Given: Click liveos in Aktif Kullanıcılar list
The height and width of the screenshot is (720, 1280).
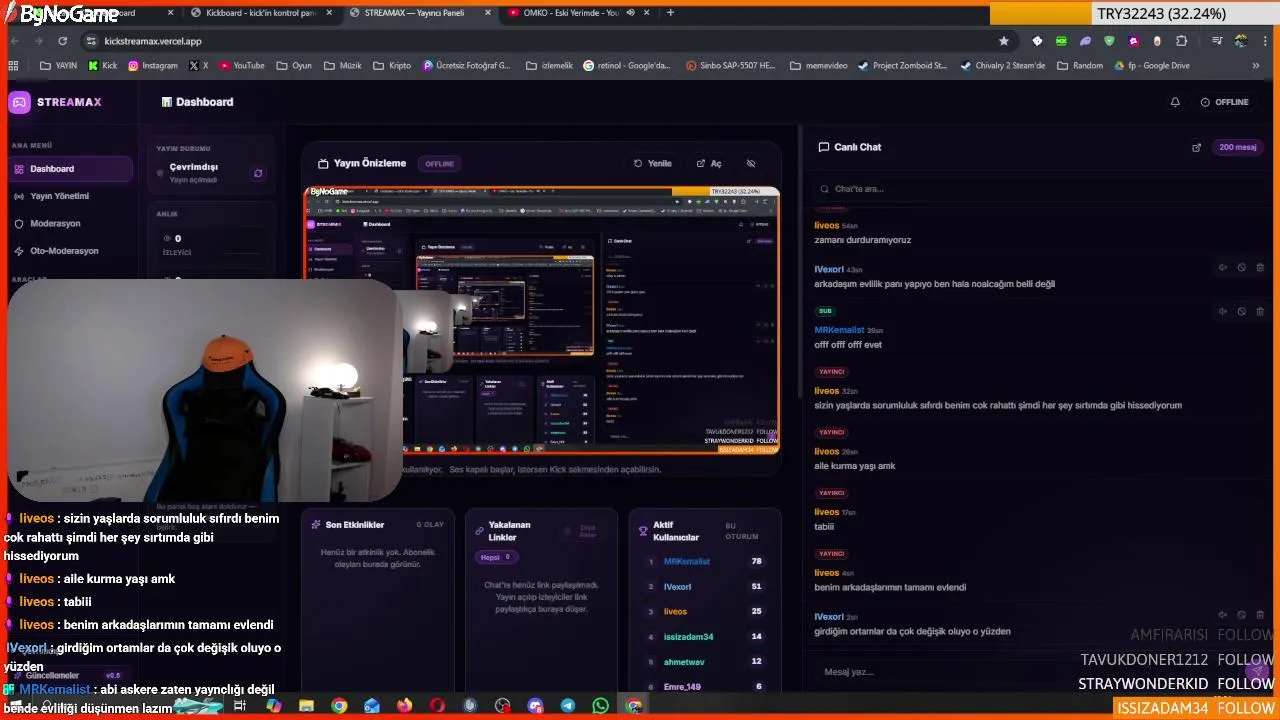Looking at the screenshot, I should coord(675,612).
